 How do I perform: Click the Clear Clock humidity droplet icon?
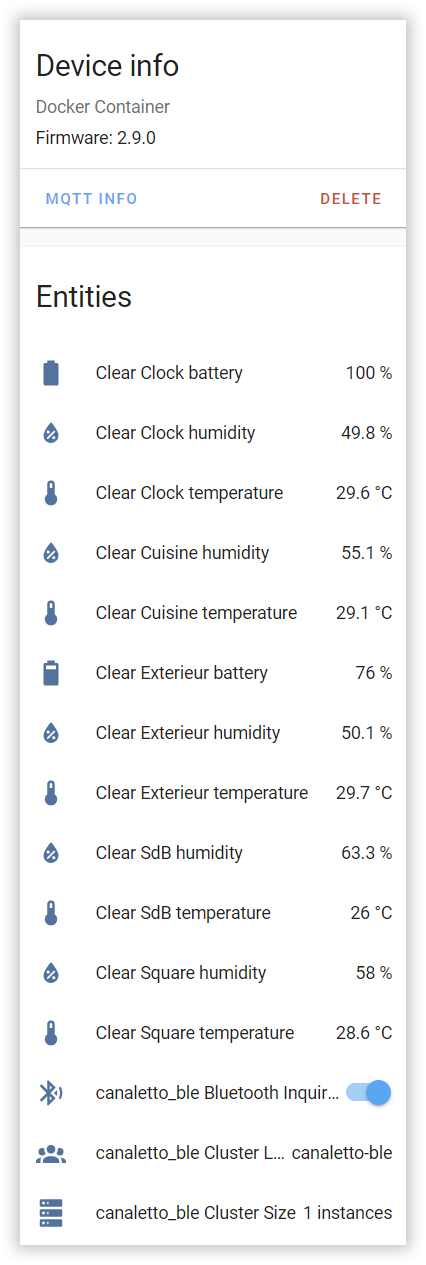pos(51,433)
